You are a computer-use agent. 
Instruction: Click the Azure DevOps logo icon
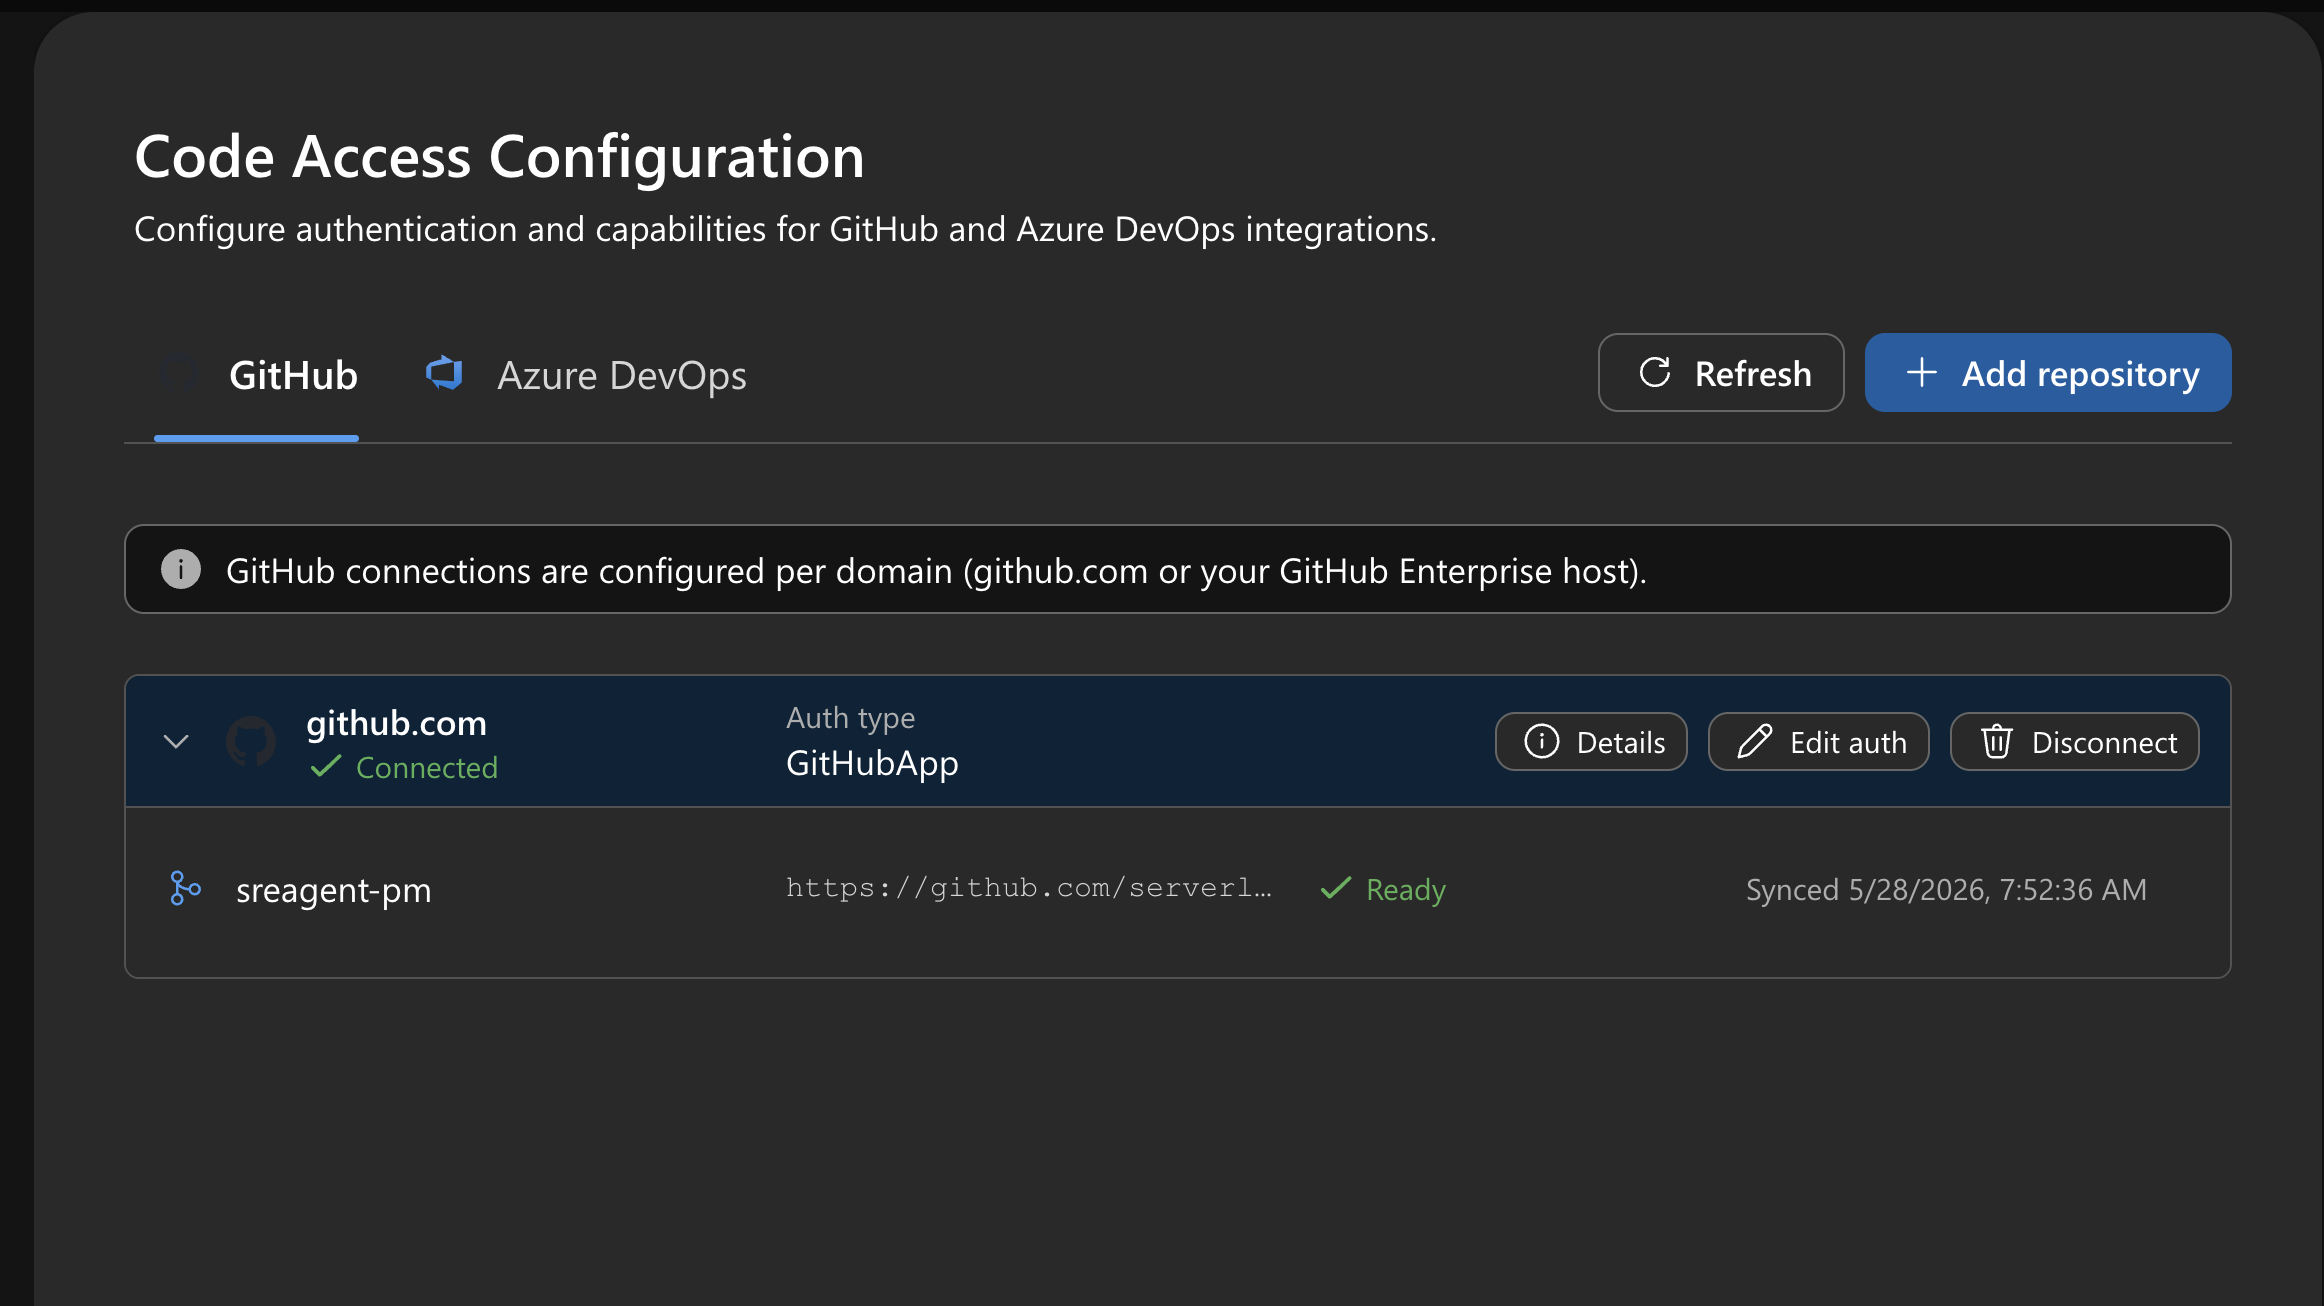(444, 373)
